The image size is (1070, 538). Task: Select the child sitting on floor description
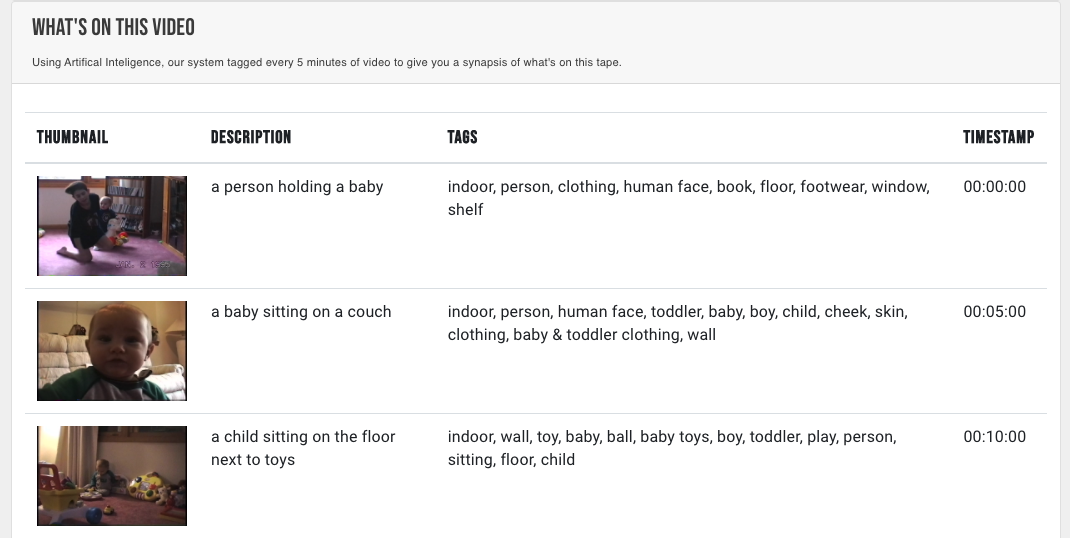click(303, 448)
